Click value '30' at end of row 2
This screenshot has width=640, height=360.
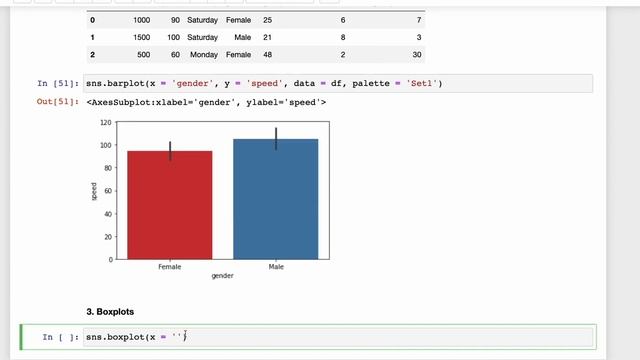(x=417, y=55)
